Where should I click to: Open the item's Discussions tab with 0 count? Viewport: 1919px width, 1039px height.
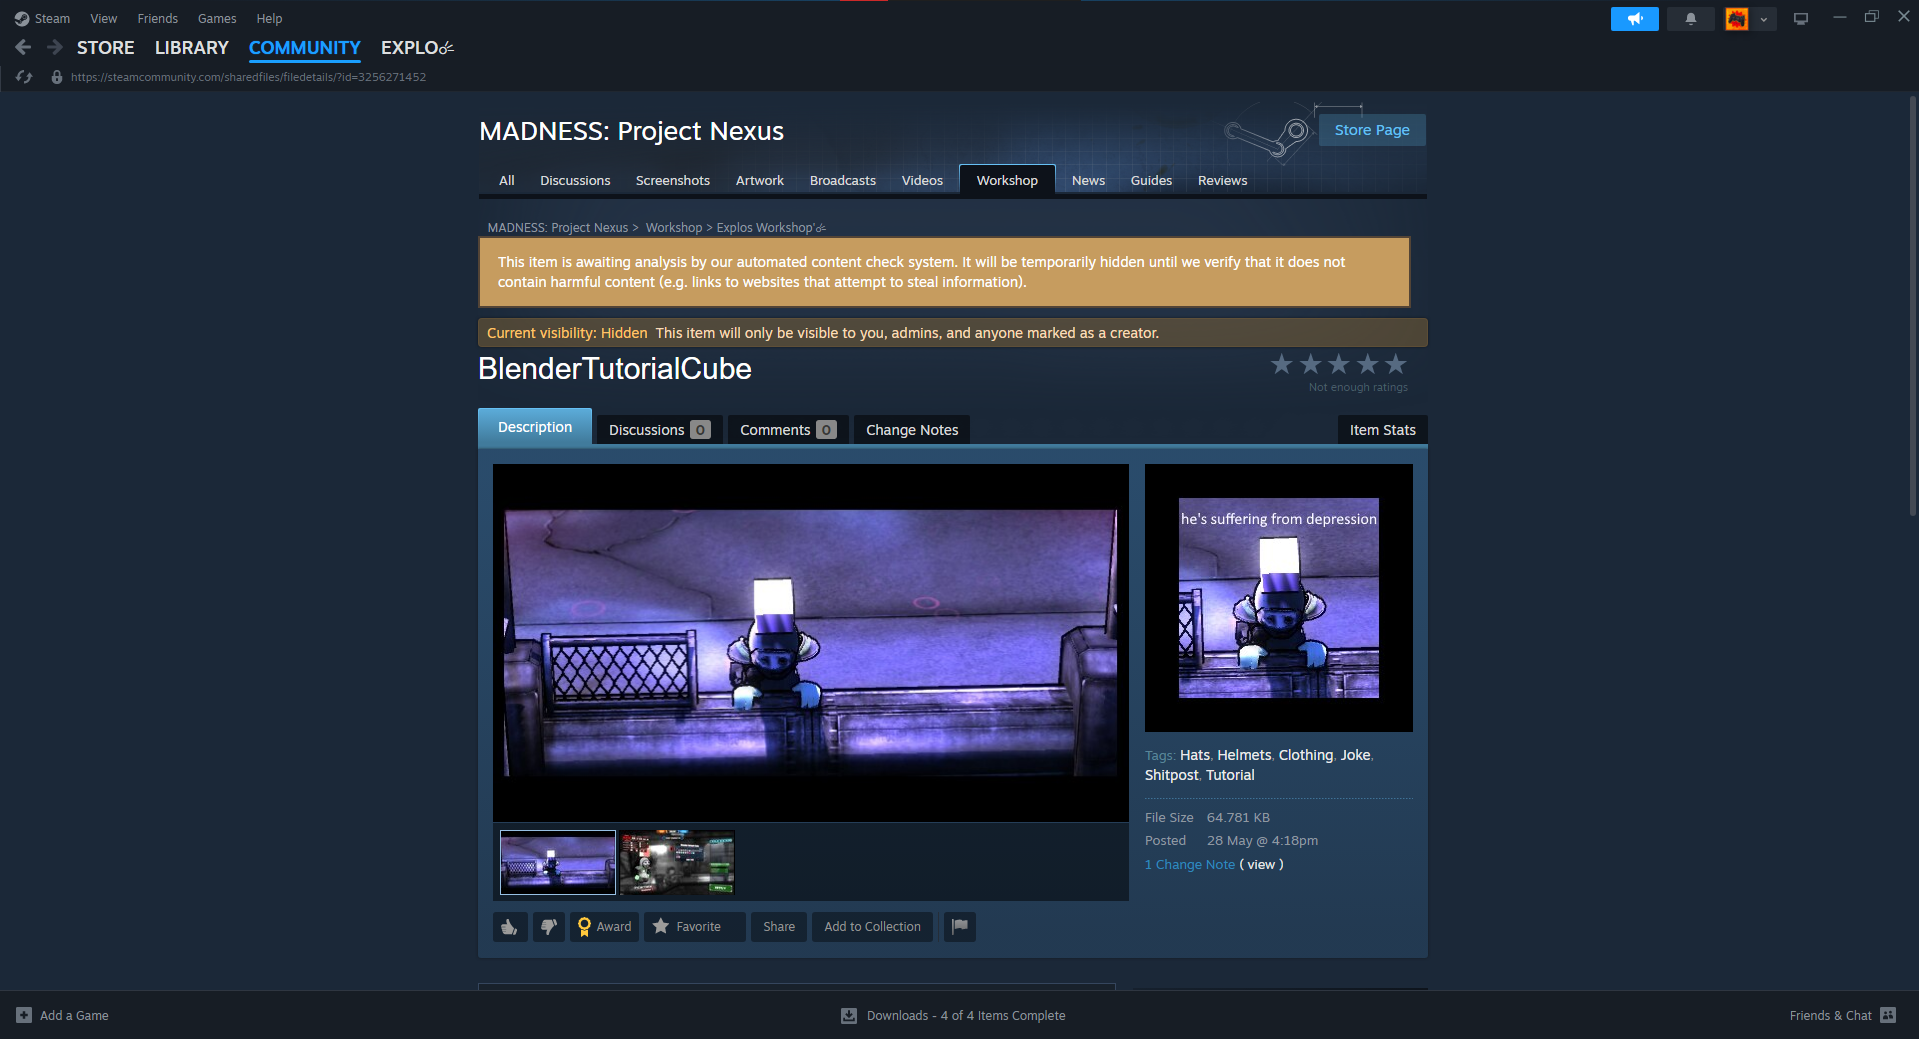(660, 430)
